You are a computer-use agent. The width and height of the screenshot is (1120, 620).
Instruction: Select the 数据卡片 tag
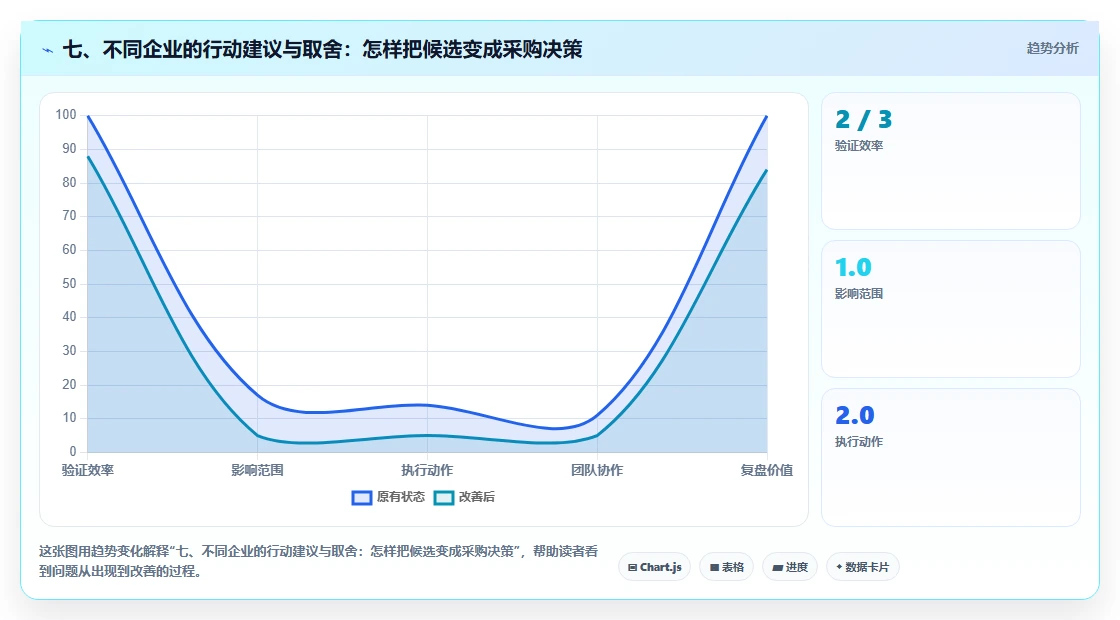(862, 567)
